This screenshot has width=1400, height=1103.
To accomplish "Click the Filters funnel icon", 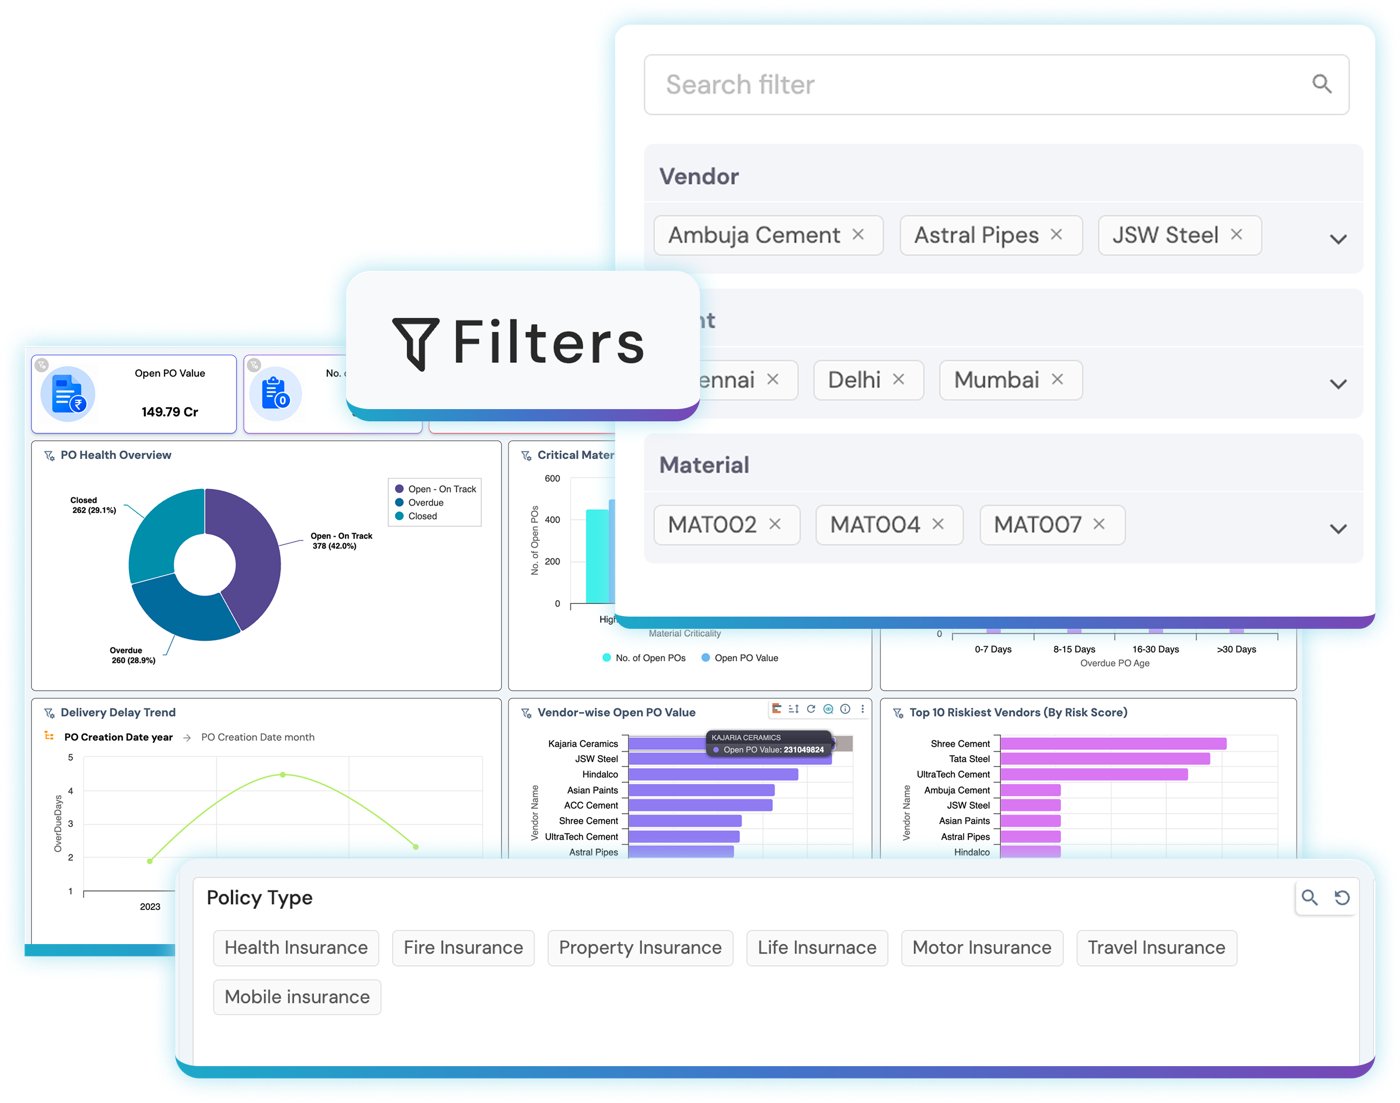I will tap(415, 343).
